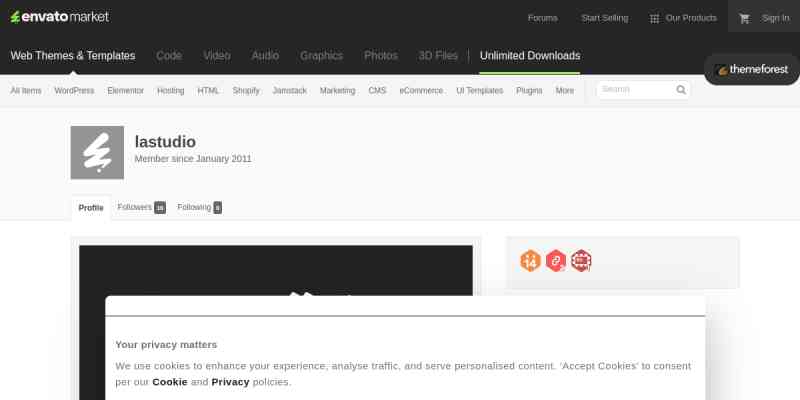Viewport: 800px width, 400px height.
Task: Select the Photos category
Action: (381, 56)
